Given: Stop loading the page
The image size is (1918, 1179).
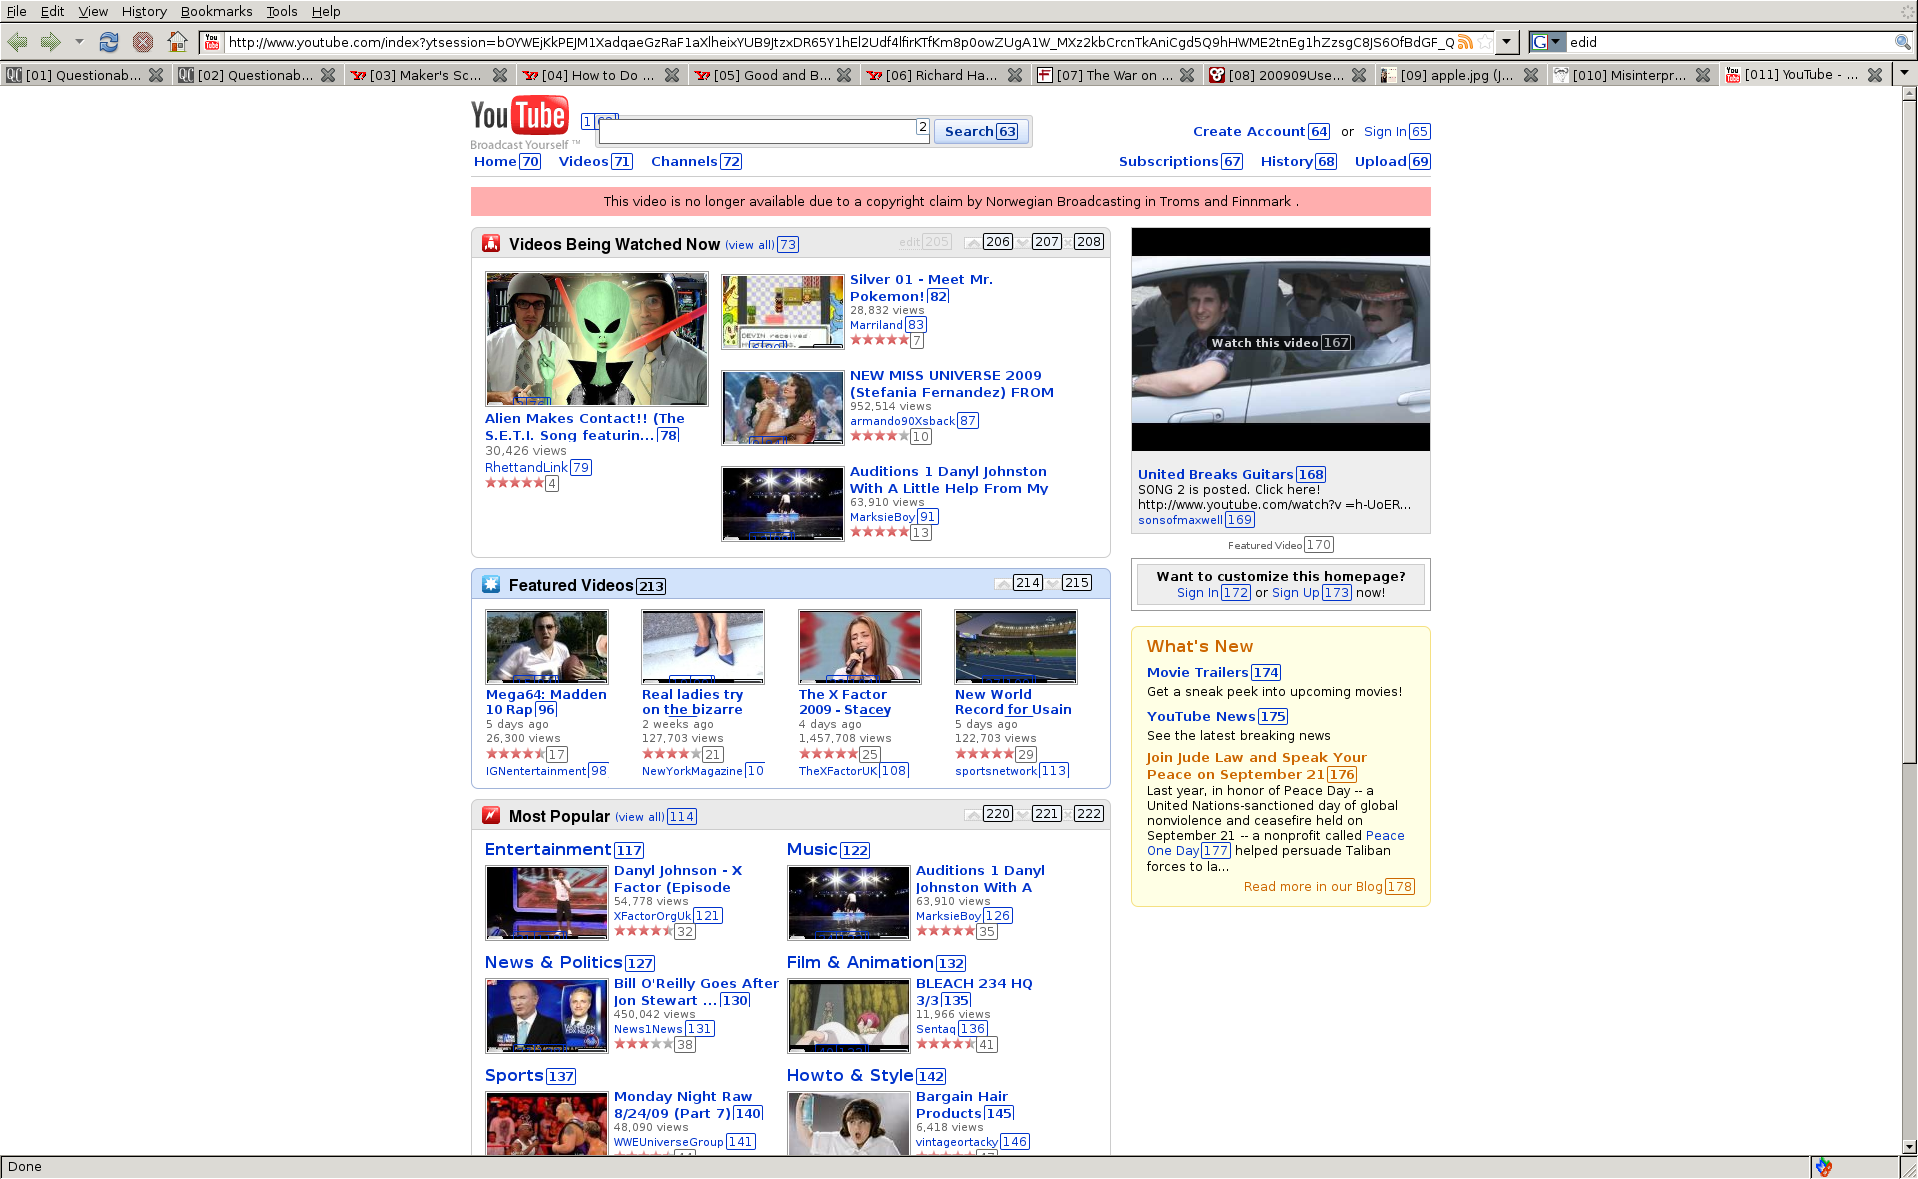Looking at the screenshot, I should (x=143, y=42).
